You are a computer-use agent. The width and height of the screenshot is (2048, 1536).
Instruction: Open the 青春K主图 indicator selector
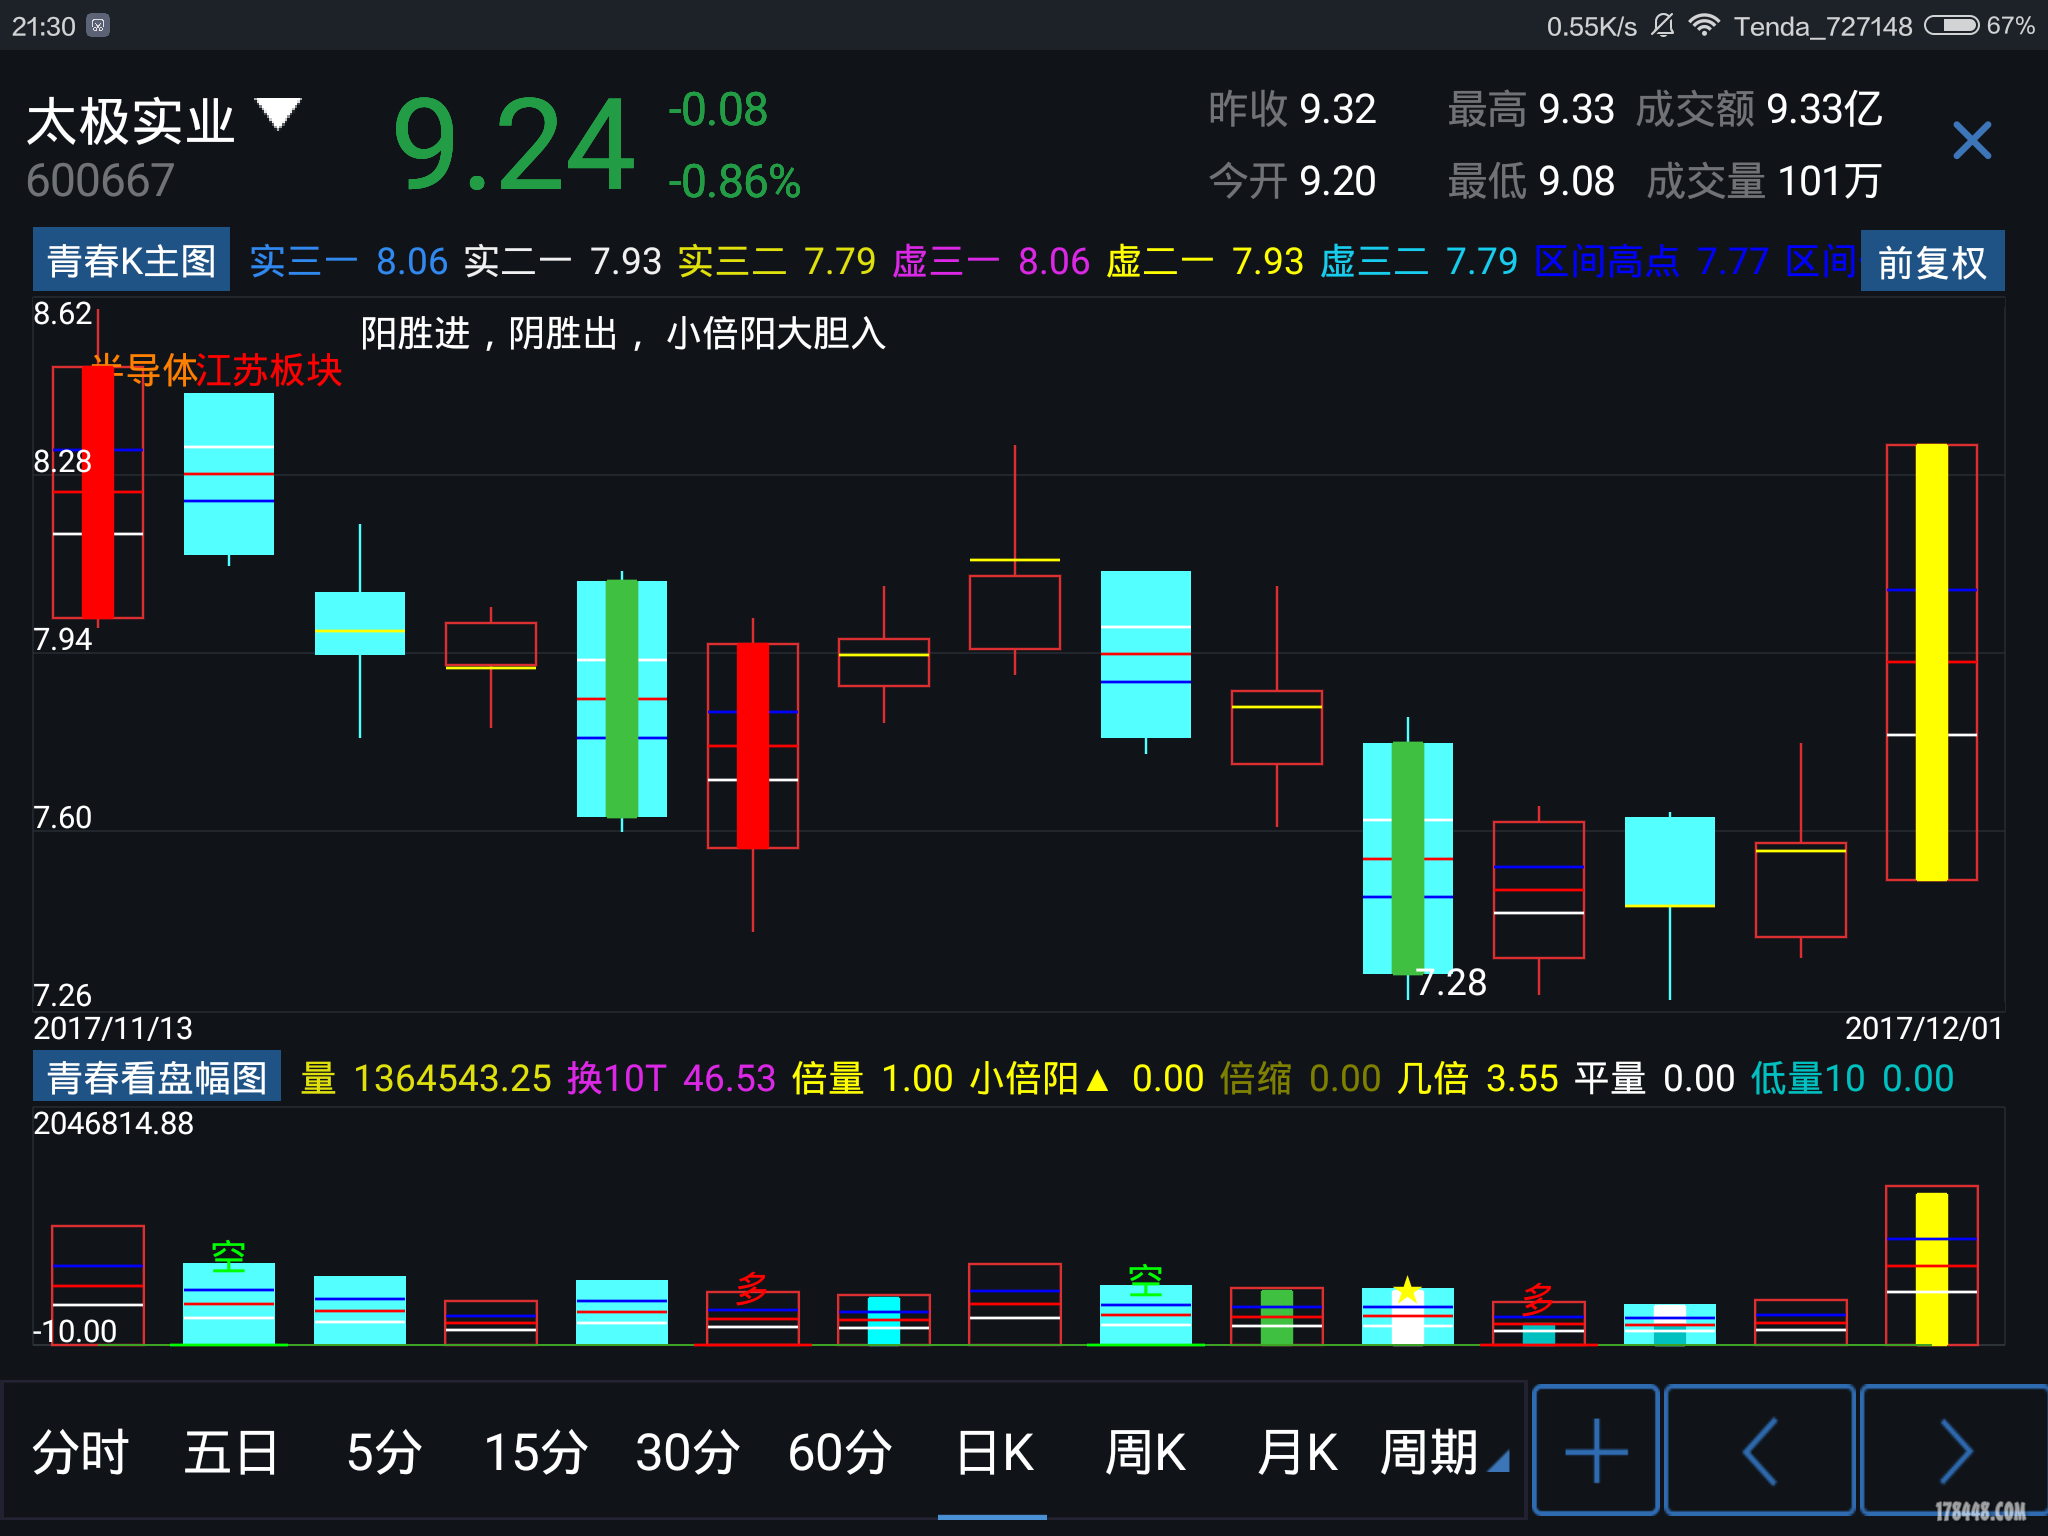(x=131, y=261)
